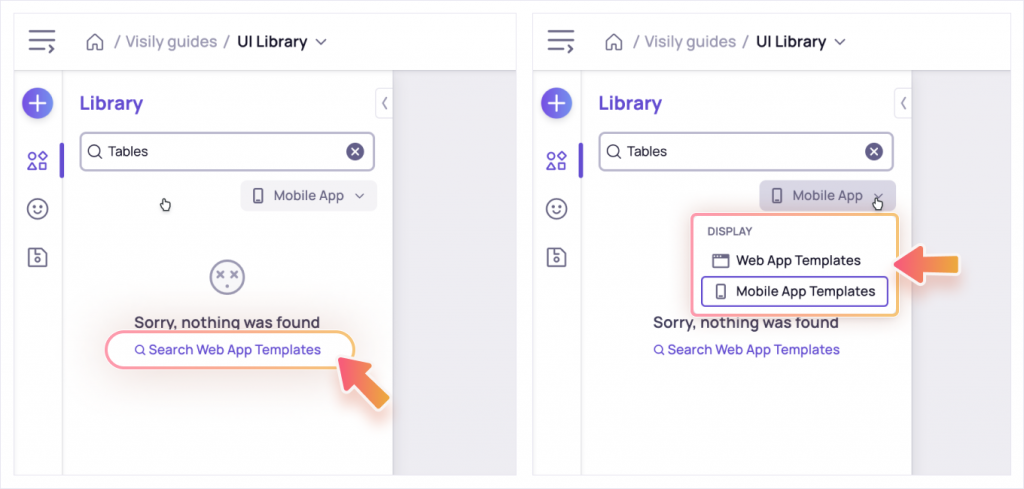Click the home icon in right breadcrumb

pos(614,42)
